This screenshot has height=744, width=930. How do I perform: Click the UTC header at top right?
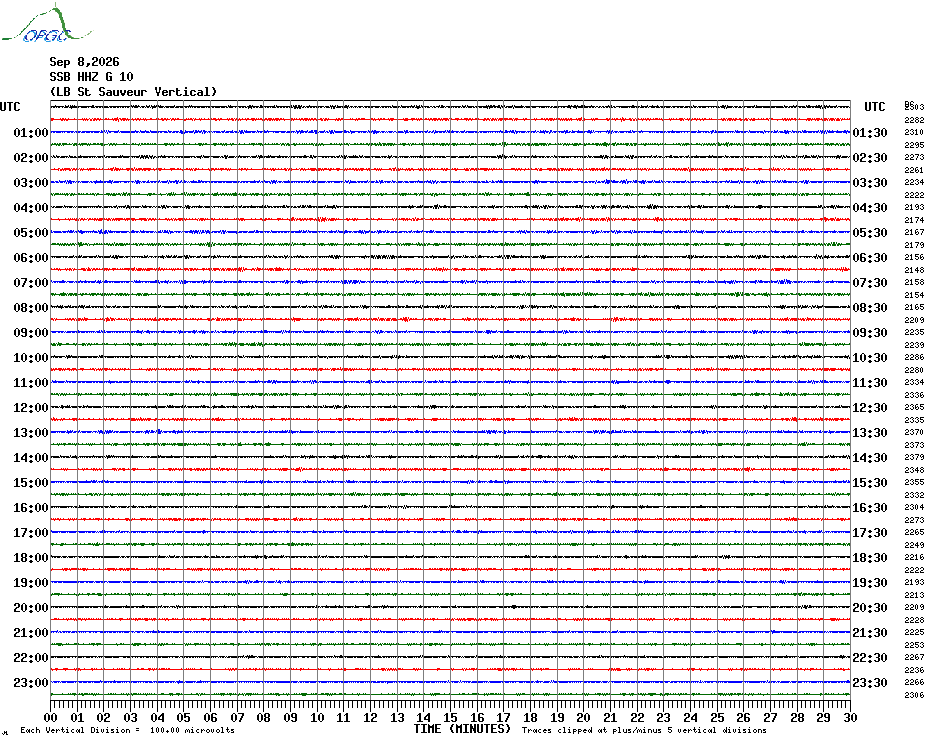coord(874,107)
